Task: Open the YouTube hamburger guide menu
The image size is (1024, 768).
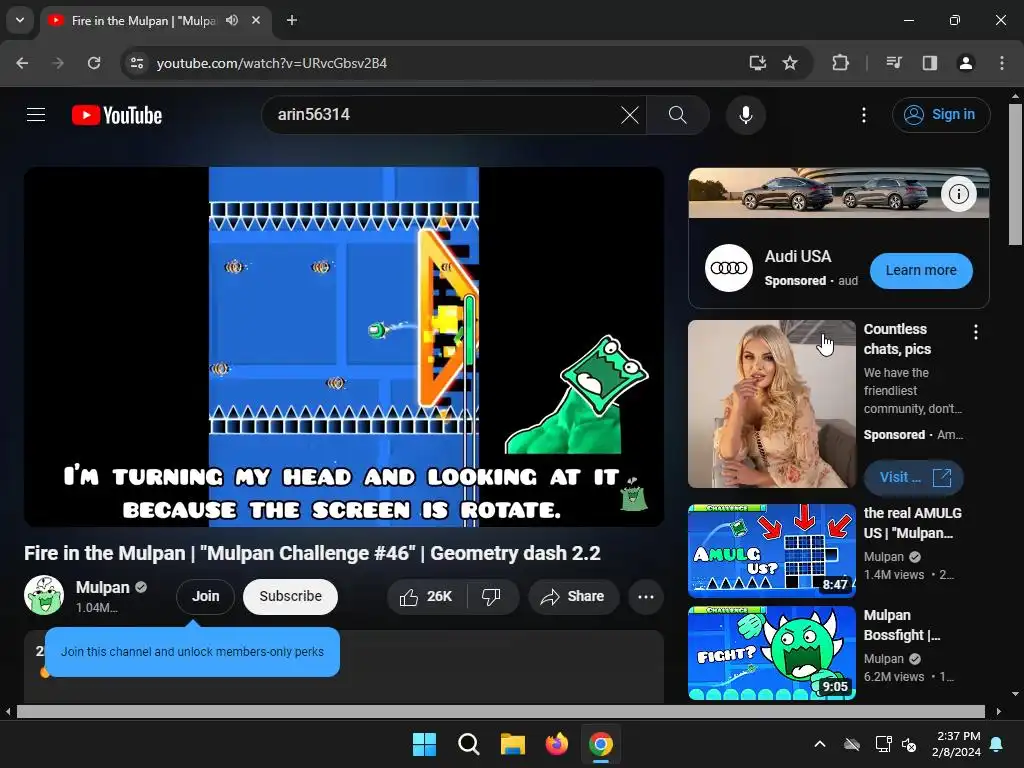Action: [x=36, y=115]
